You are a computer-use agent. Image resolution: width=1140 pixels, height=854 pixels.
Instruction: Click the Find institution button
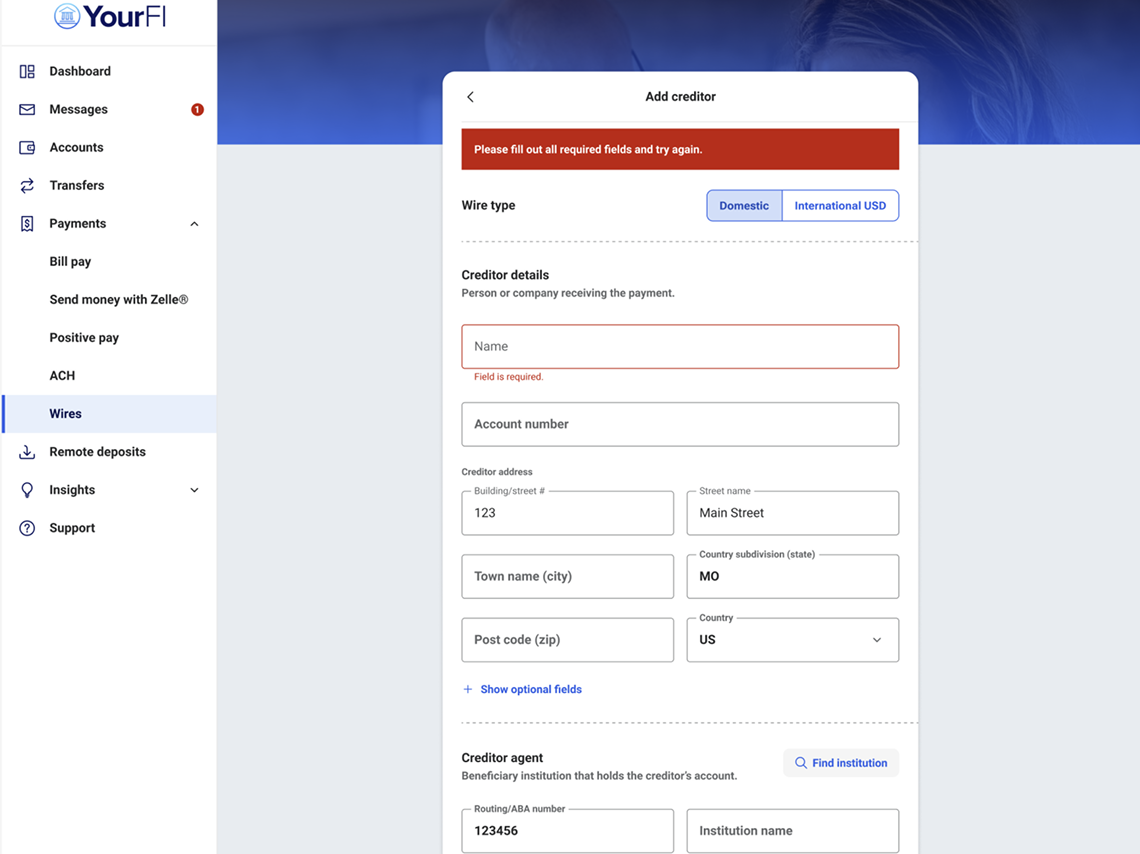click(x=840, y=762)
